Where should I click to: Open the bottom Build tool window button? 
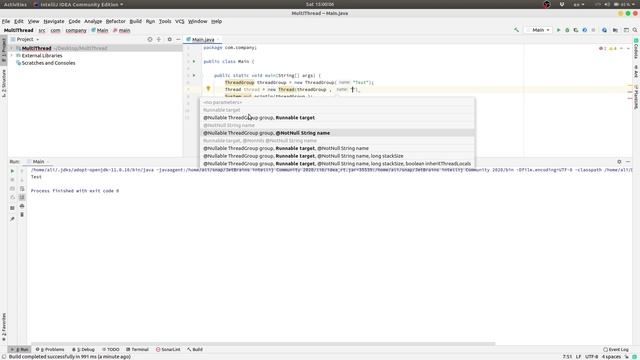[195, 349]
